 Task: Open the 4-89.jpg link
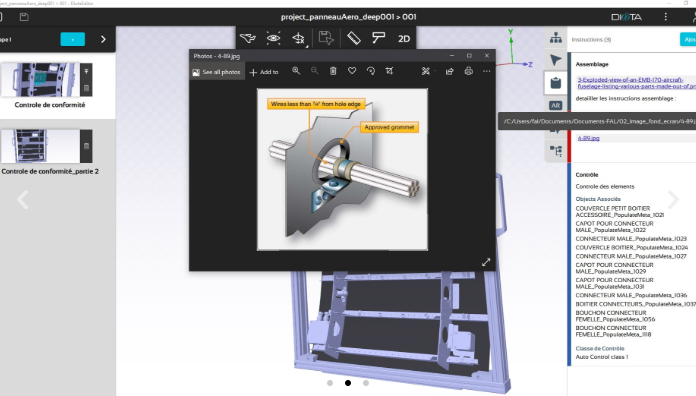click(589, 138)
